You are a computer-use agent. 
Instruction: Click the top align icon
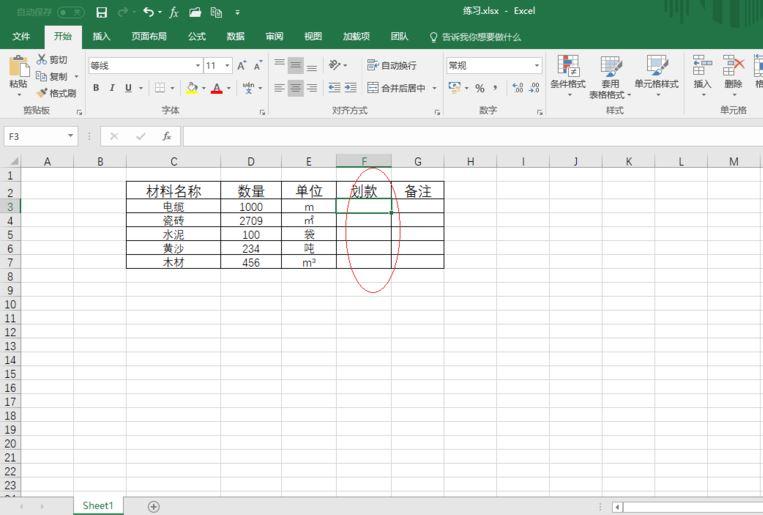pyautogui.click(x=279, y=65)
